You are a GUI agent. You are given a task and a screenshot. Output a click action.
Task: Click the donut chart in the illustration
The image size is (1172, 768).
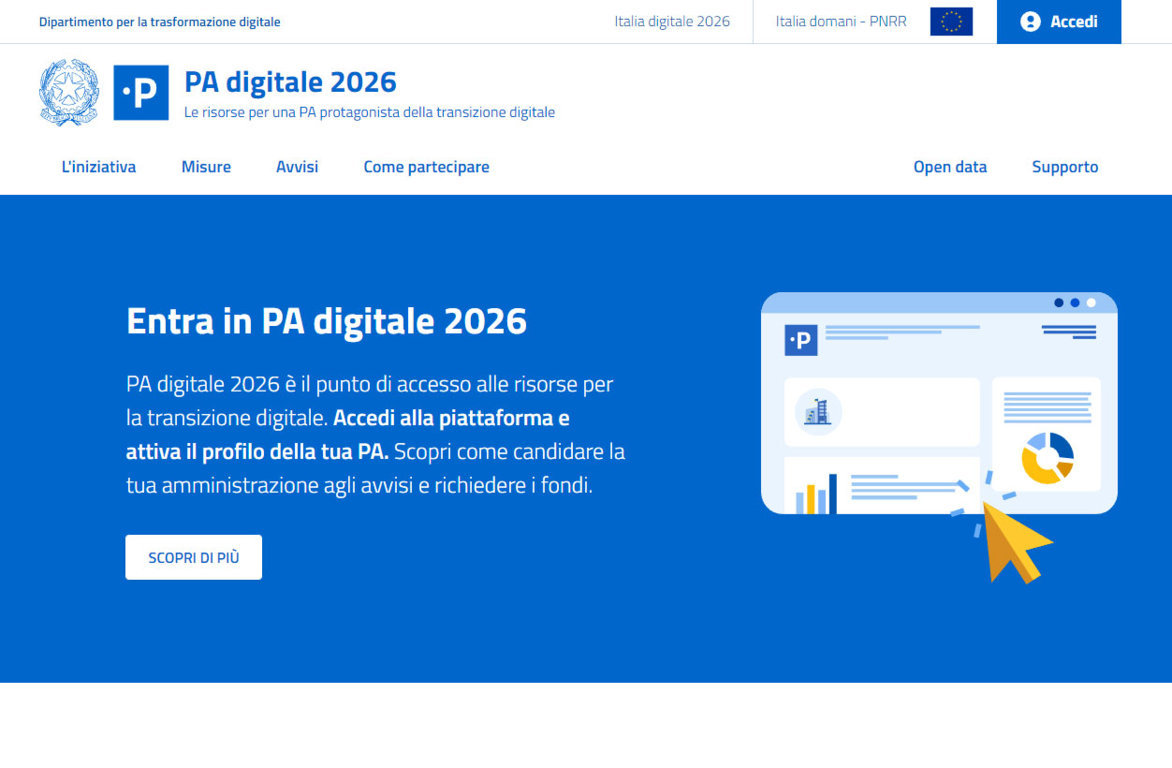[1047, 458]
